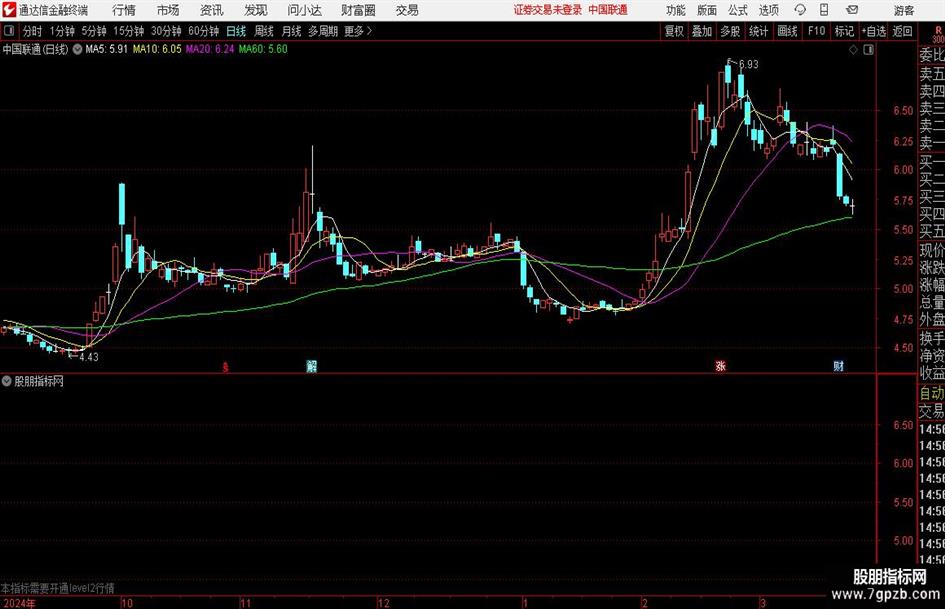Select the 日线 daily period
Image resolution: width=945 pixels, height=609 pixels.
[236, 31]
